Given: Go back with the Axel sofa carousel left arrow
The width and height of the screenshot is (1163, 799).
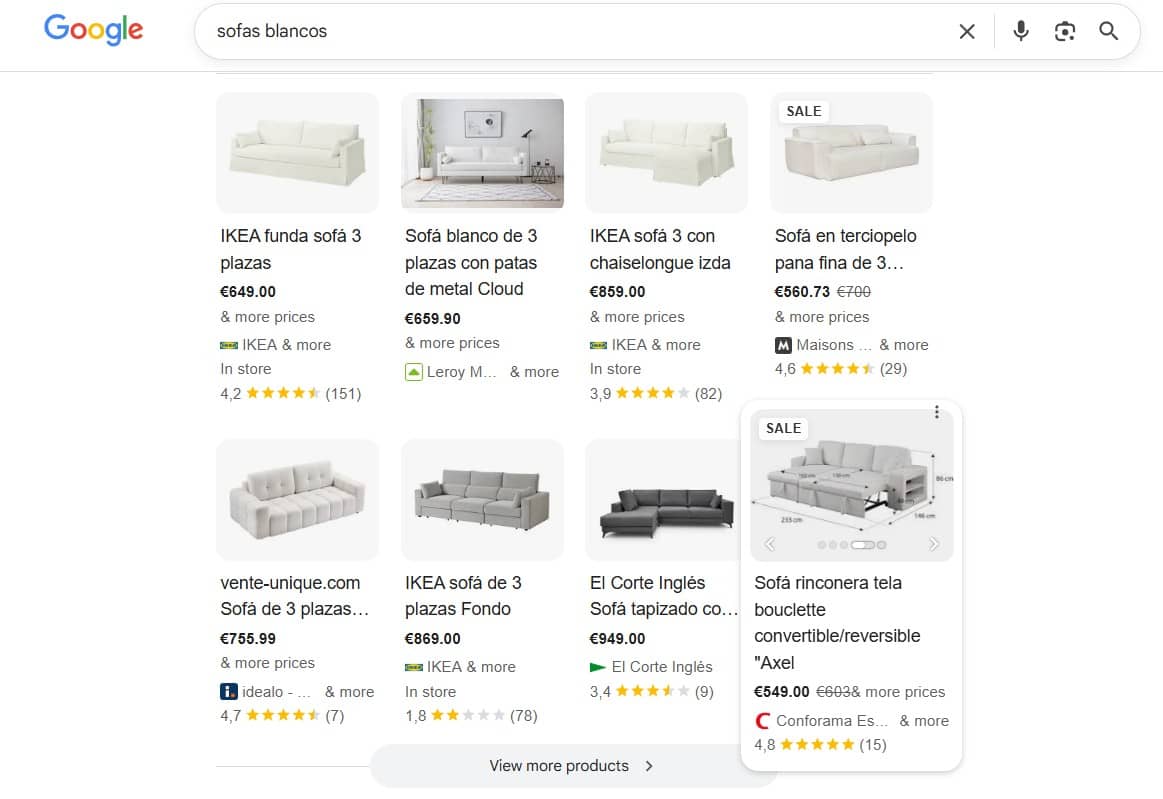Looking at the screenshot, I should click(769, 544).
